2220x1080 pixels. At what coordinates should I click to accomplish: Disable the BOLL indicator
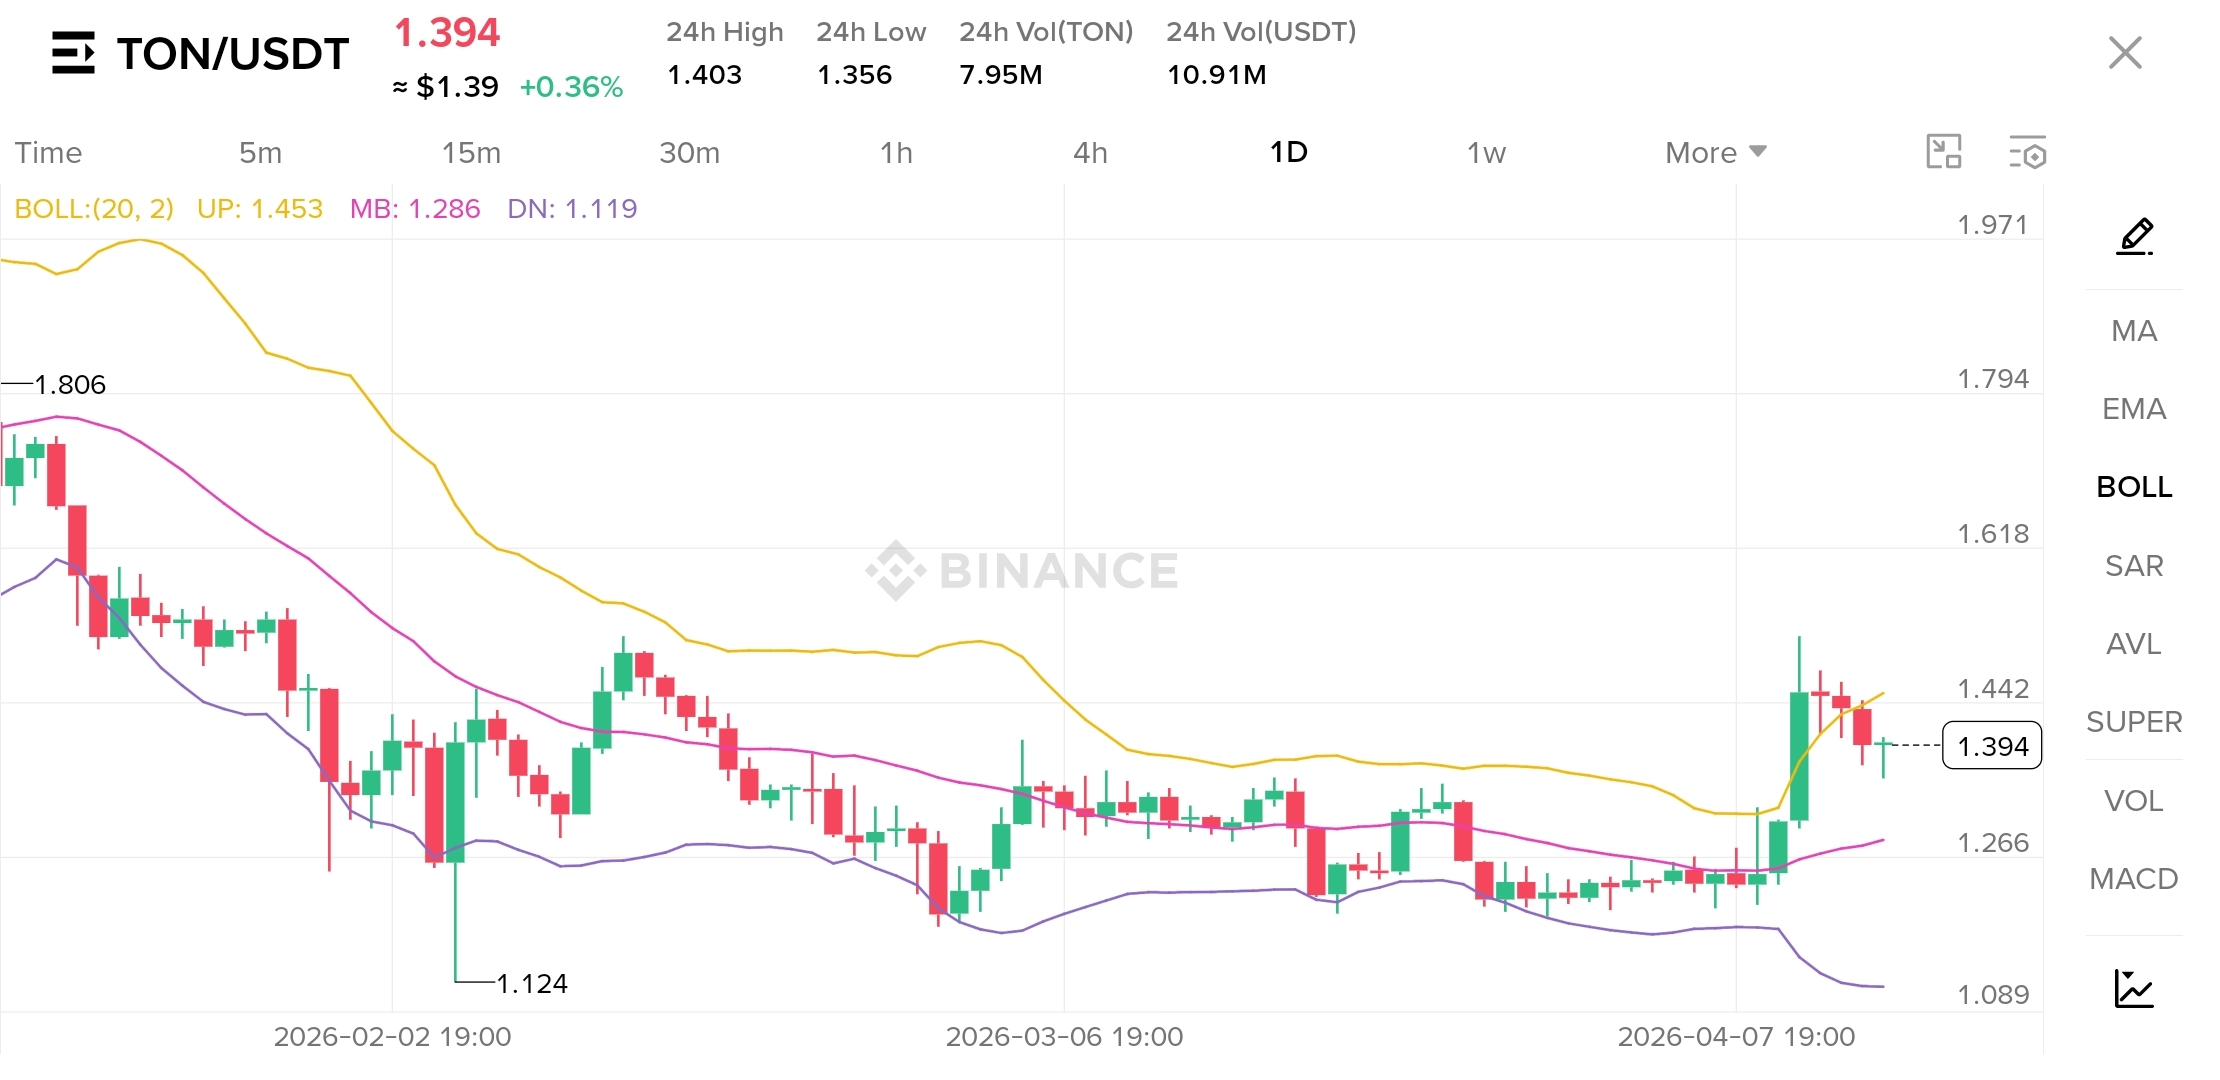2133,487
